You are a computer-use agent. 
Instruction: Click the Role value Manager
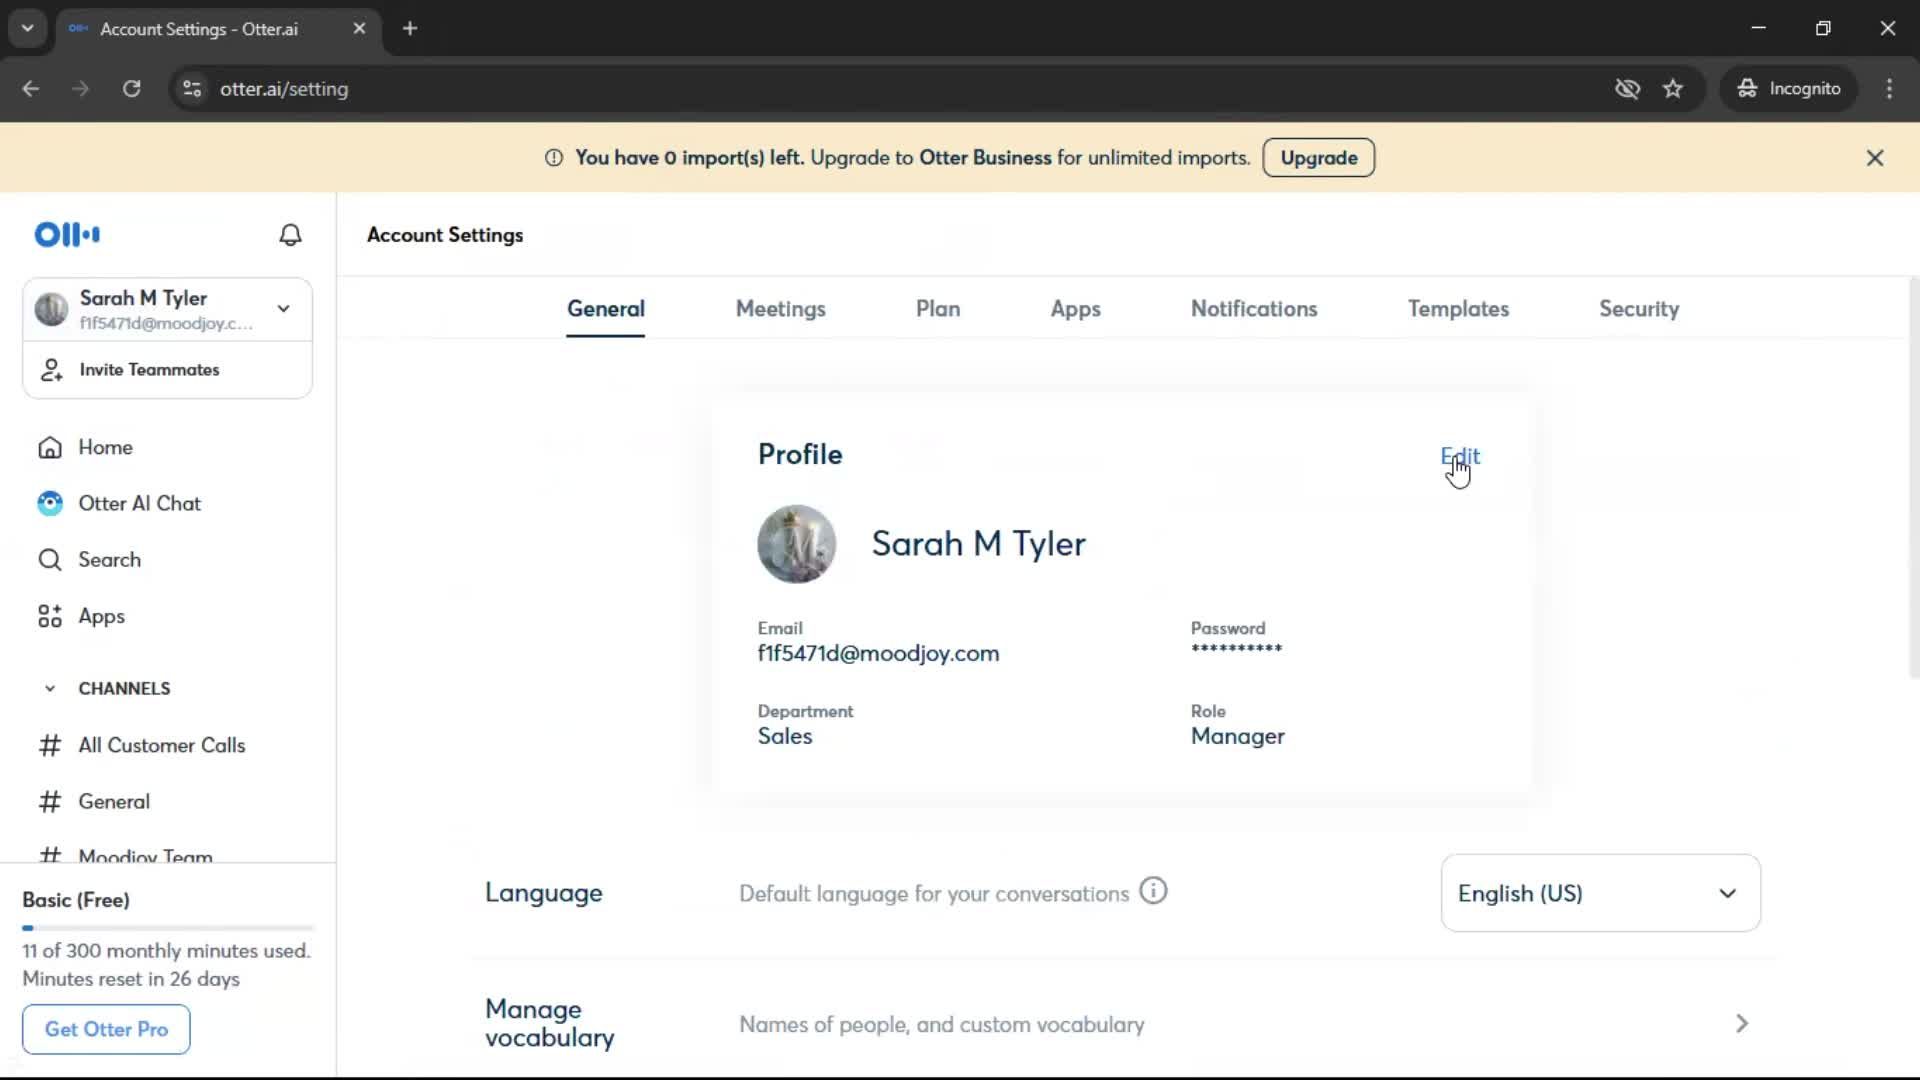tap(1237, 737)
